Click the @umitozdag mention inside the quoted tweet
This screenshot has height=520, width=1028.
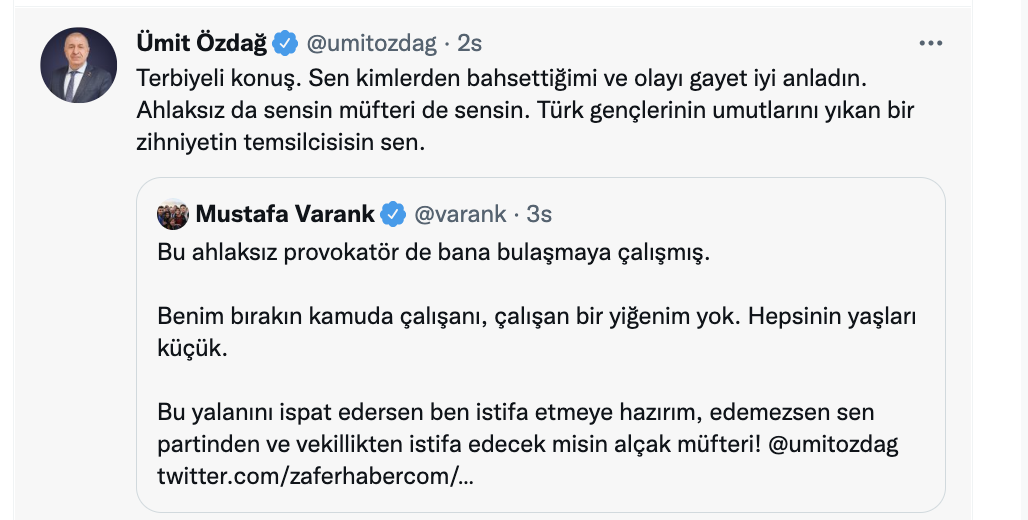tap(834, 444)
